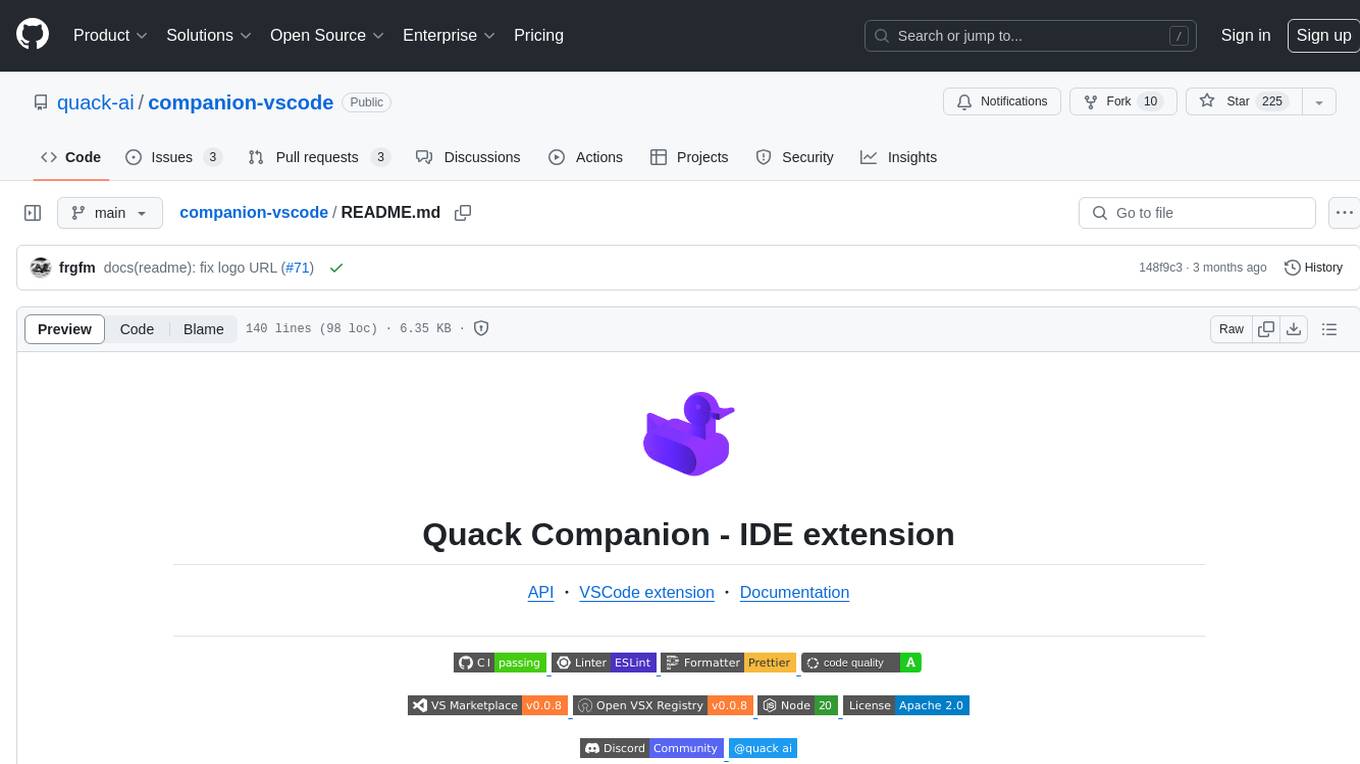Click the Sign up button
The image size is (1360, 764).
point(1323,35)
